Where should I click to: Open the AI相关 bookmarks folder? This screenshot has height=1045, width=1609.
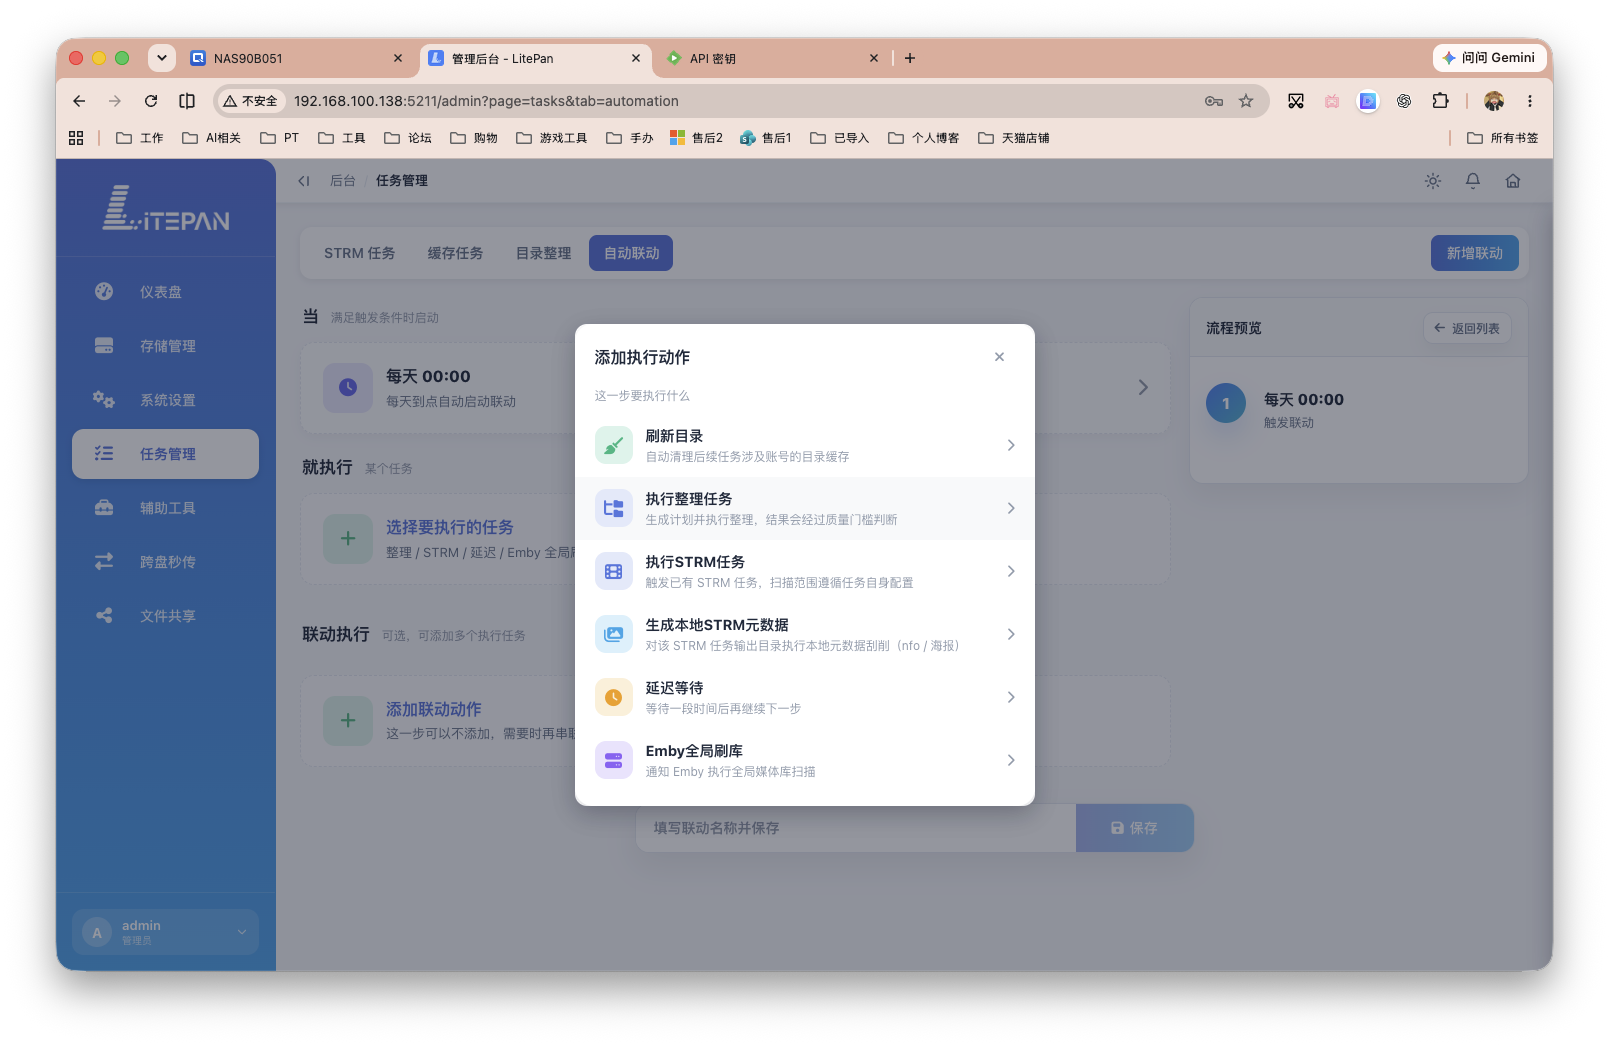click(x=212, y=138)
